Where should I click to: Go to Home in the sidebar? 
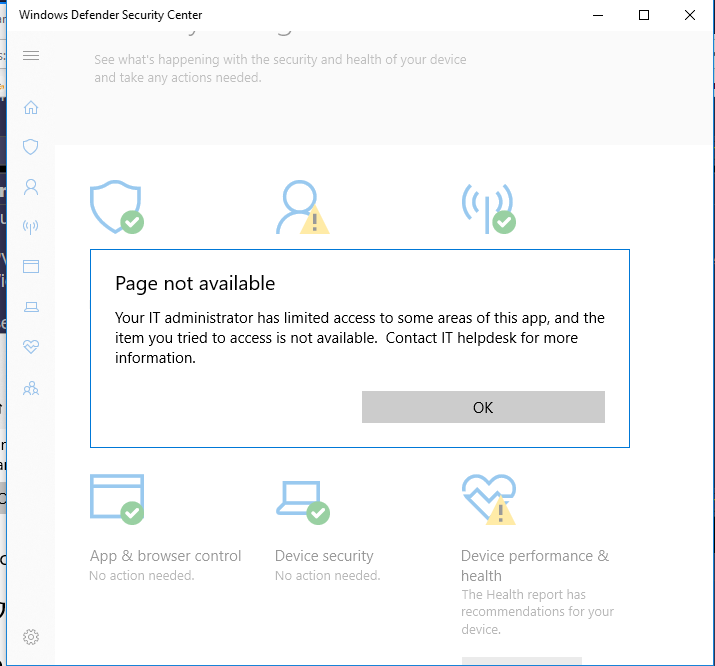click(31, 108)
